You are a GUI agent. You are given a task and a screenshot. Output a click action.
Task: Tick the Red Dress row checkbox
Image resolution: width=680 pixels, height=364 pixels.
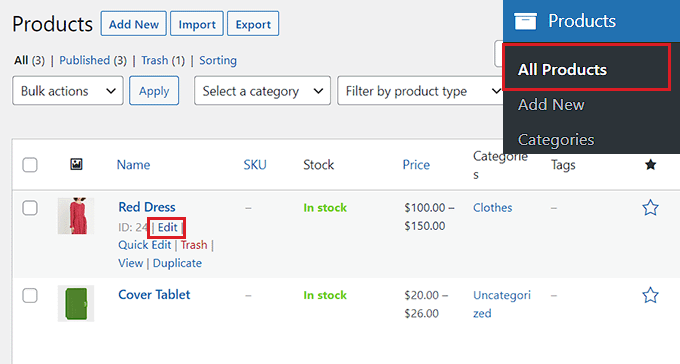coord(30,208)
